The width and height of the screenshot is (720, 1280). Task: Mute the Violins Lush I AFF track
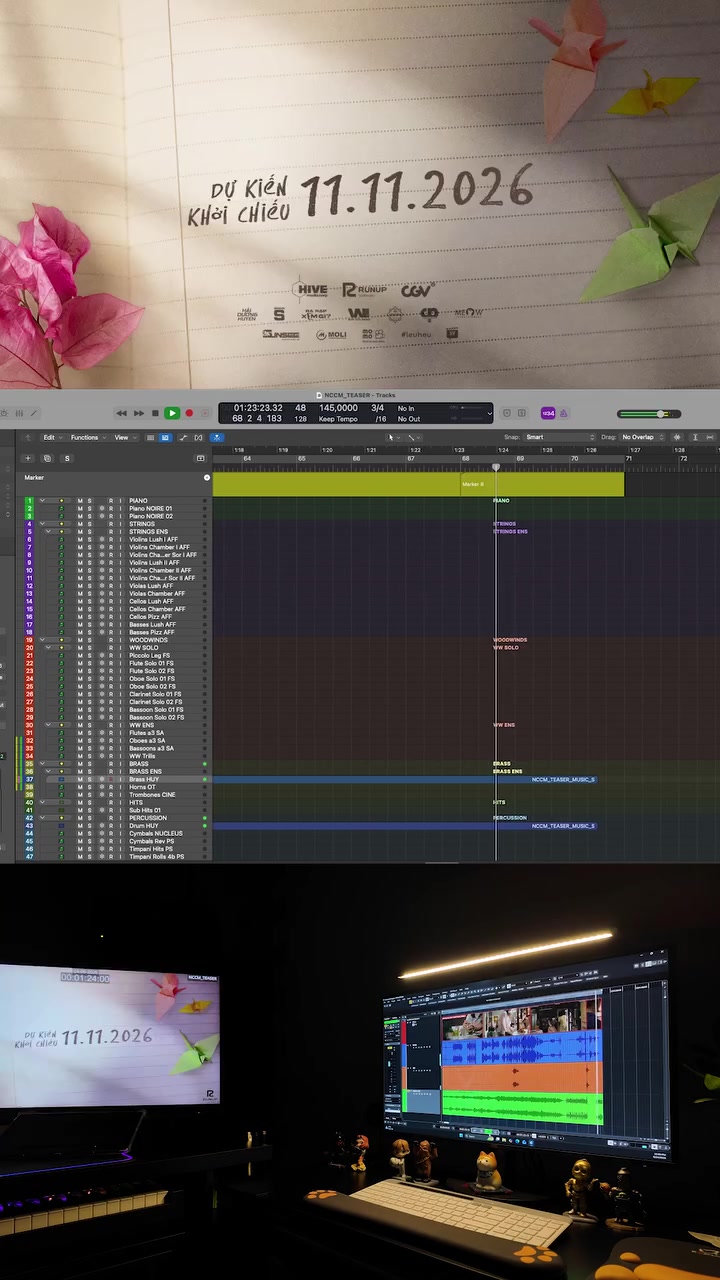coord(80,540)
